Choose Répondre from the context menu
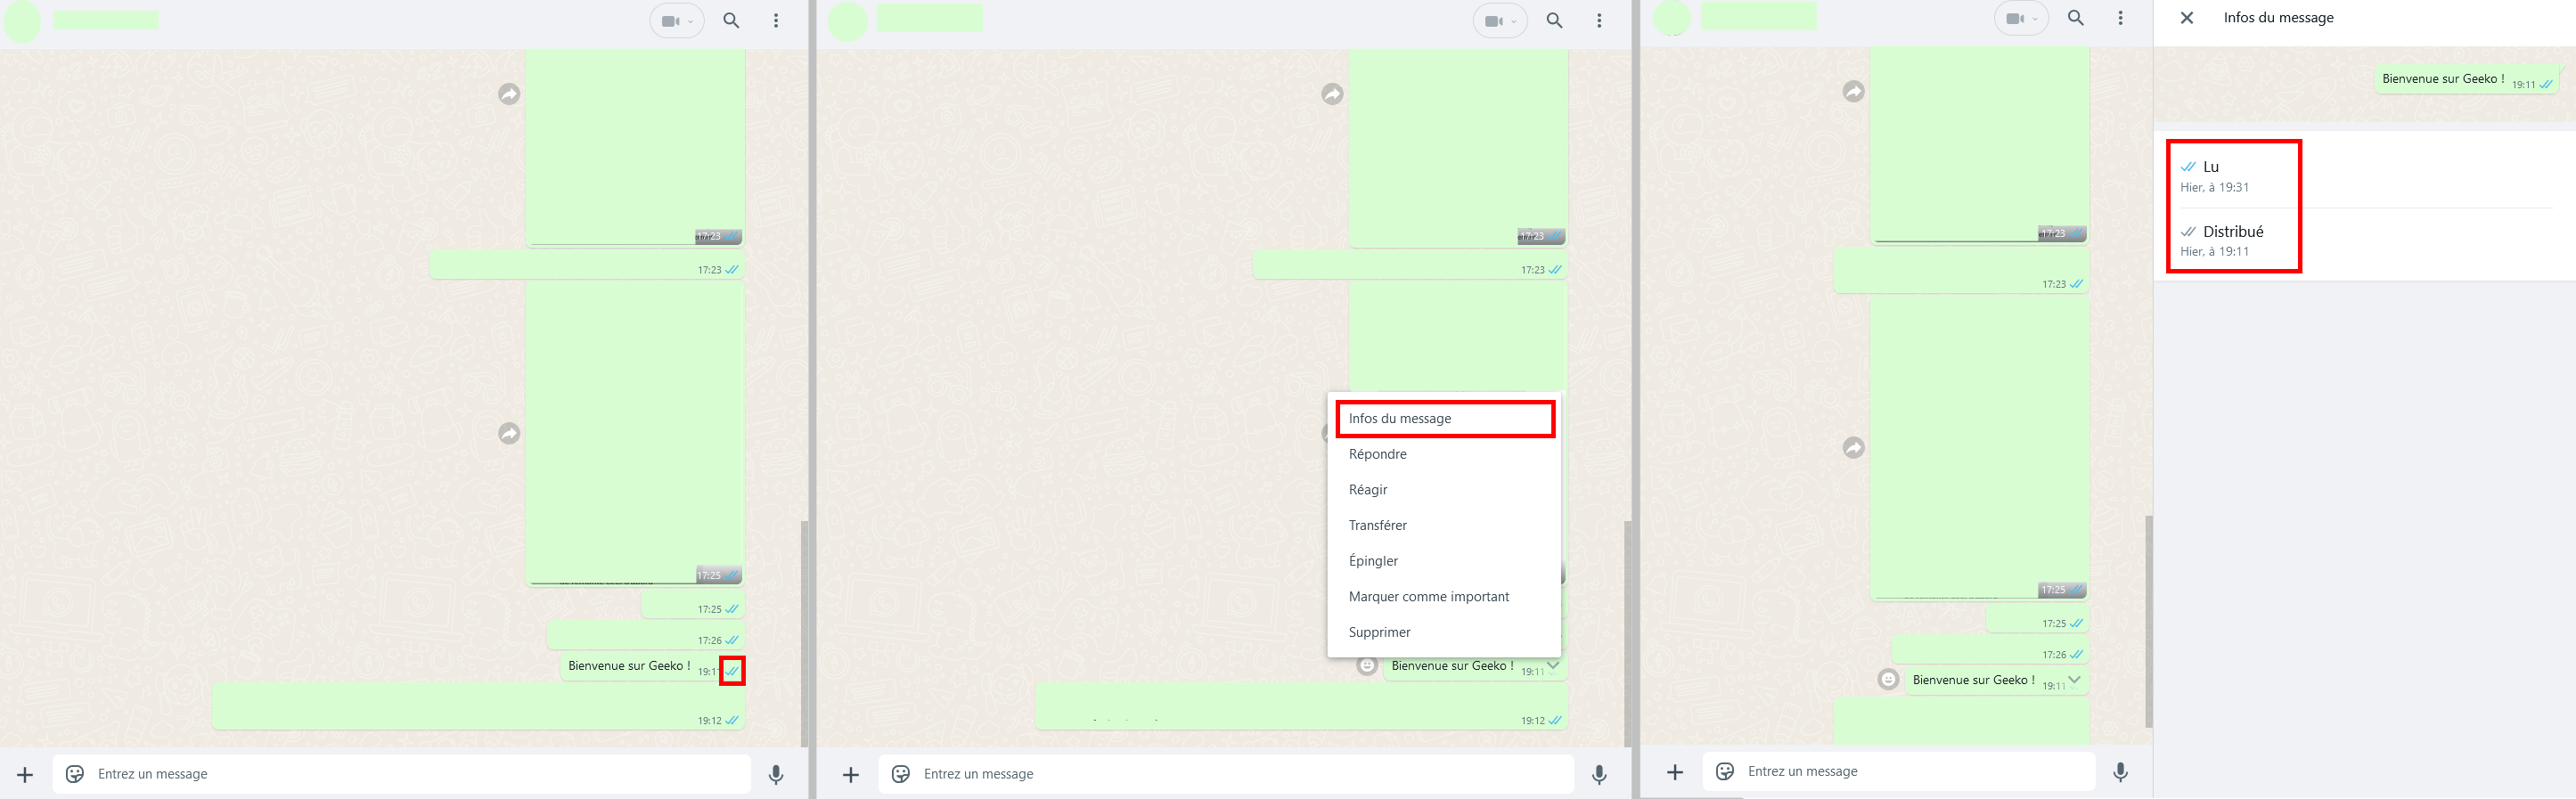Viewport: 2576px width, 799px height. 1444,454
